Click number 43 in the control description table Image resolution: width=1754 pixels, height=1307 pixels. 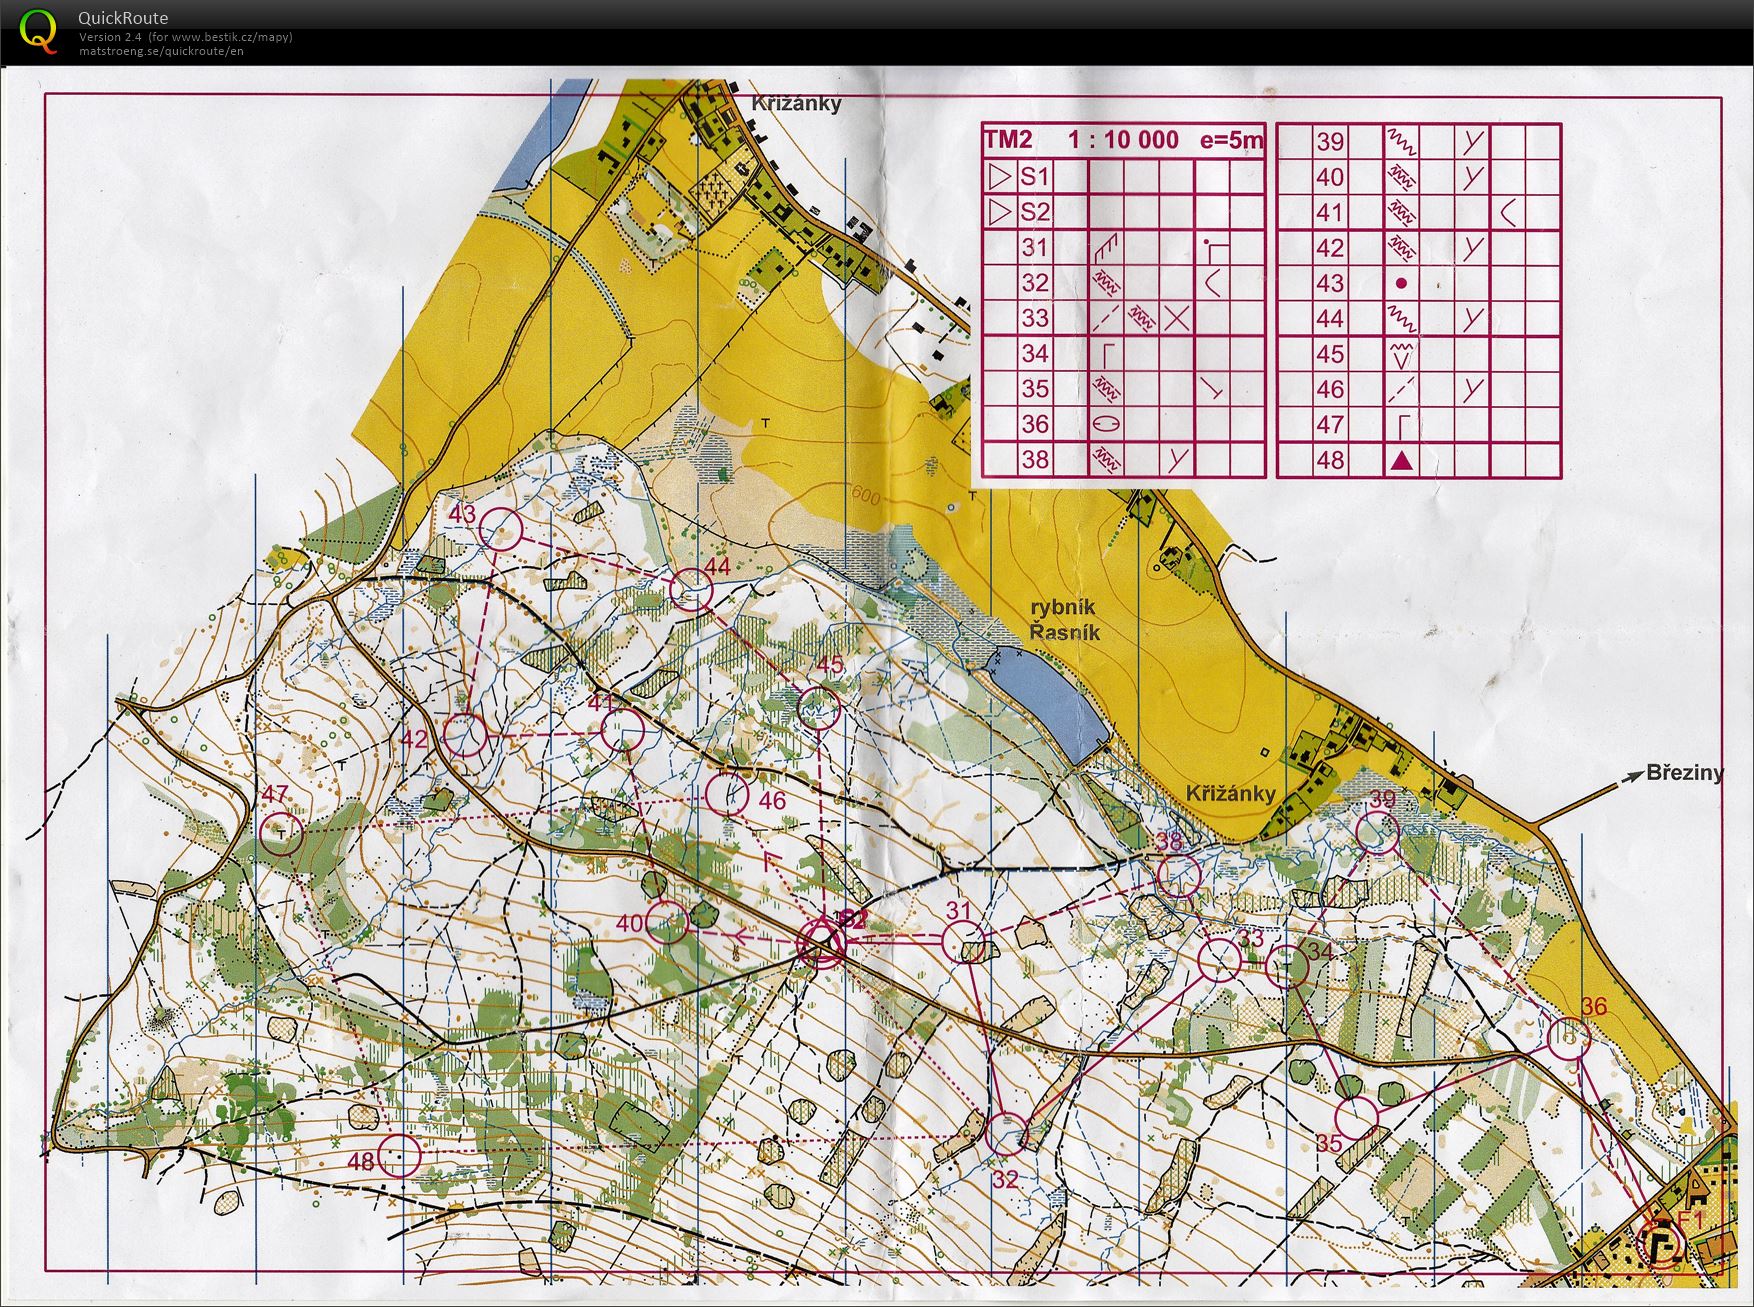tap(1329, 283)
